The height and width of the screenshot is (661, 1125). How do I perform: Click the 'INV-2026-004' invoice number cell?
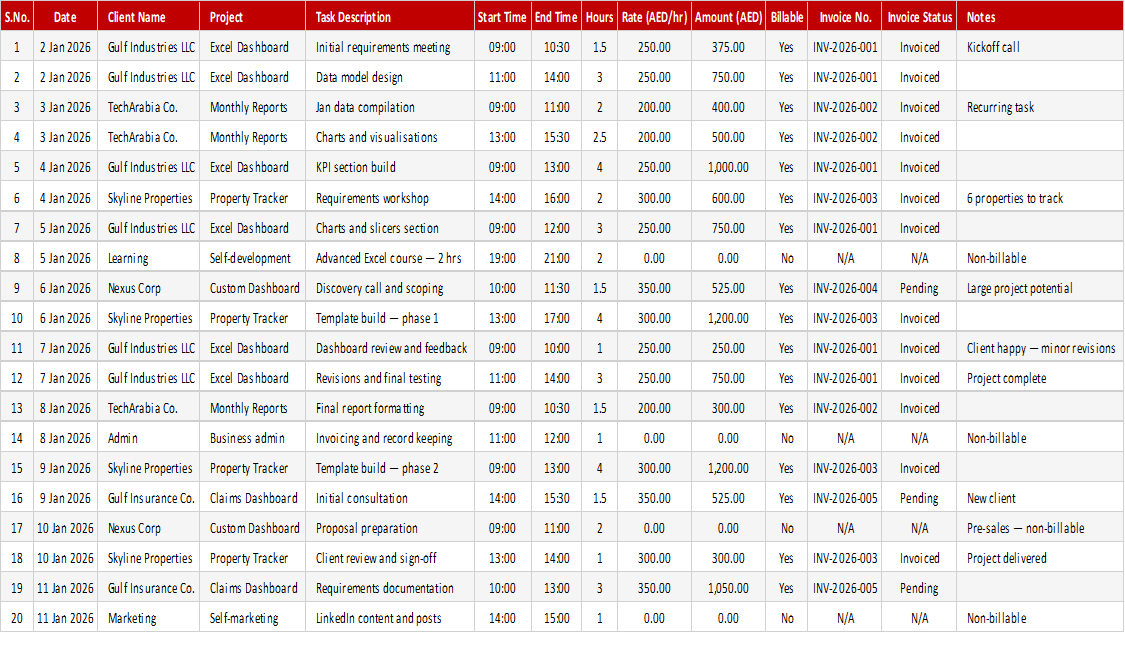(x=845, y=289)
